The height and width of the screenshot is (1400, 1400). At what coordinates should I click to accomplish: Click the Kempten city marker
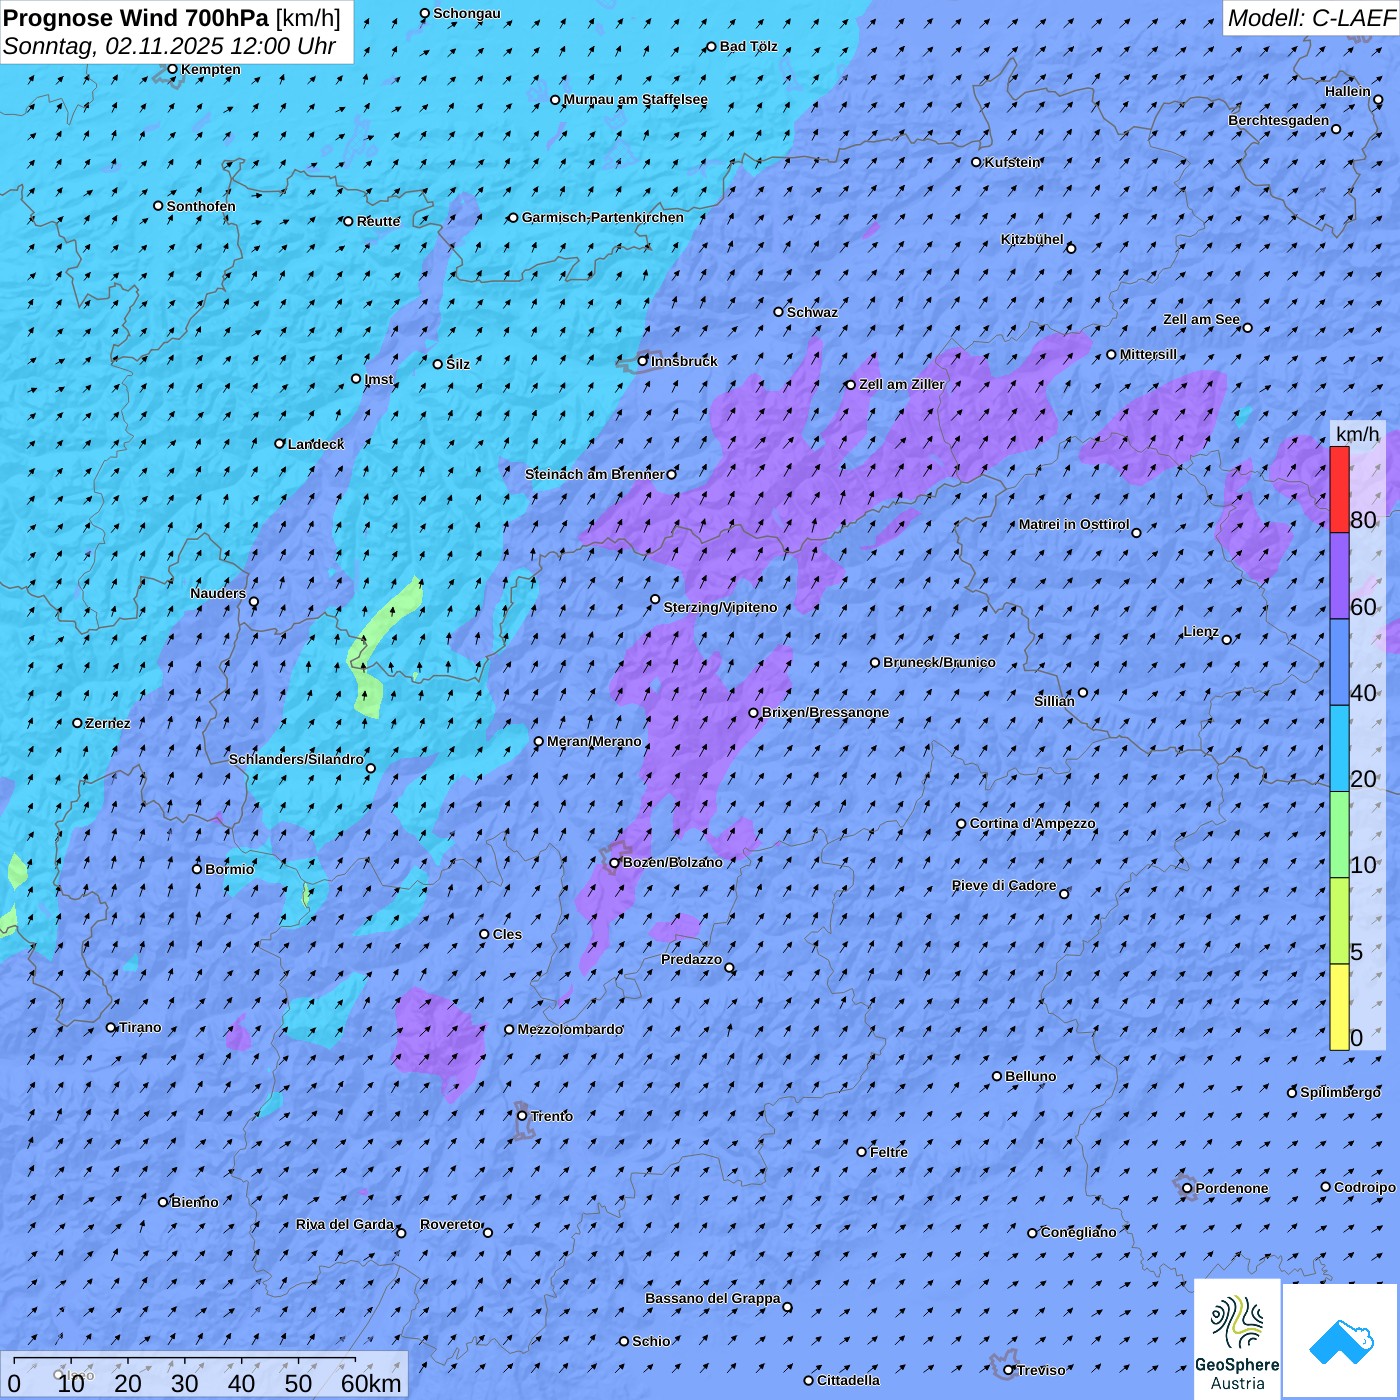(172, 69)
